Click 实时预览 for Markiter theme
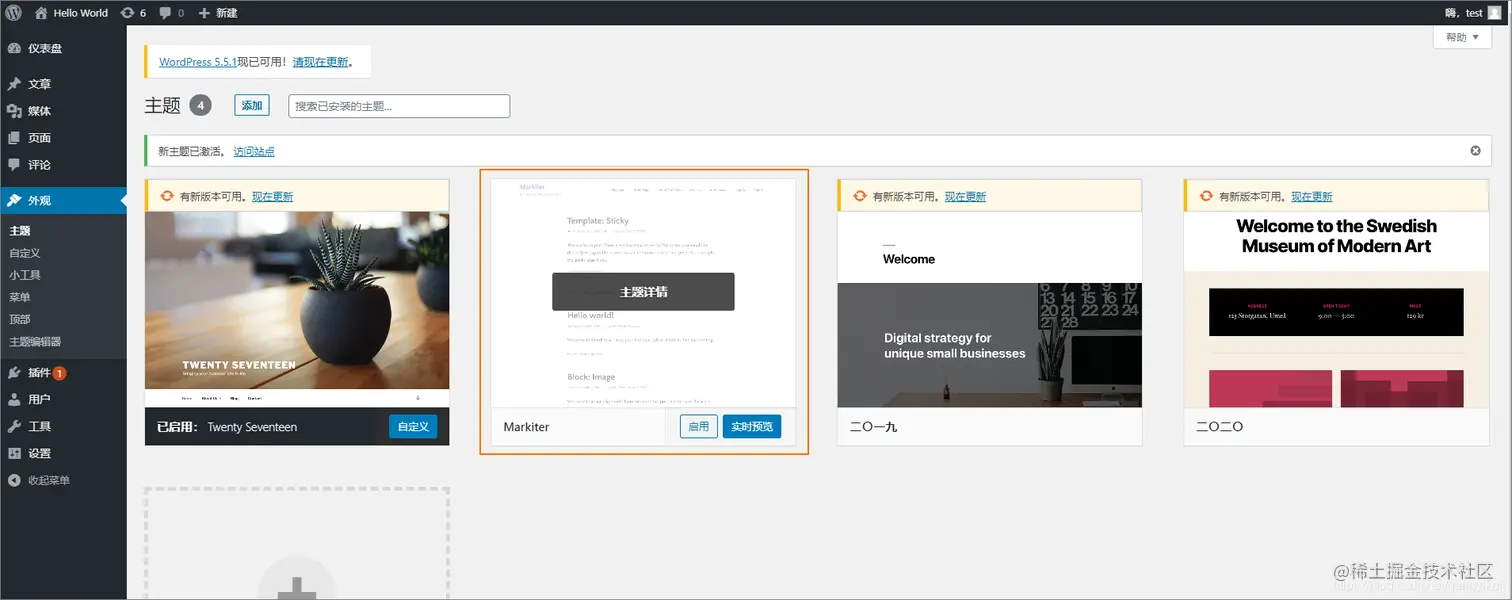 (x=751, y=427)
